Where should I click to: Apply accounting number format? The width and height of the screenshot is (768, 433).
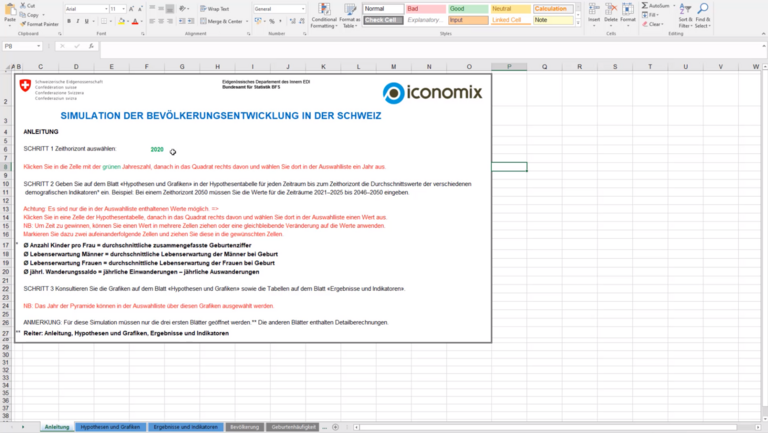pyautogui.click(x=258, y=21)
